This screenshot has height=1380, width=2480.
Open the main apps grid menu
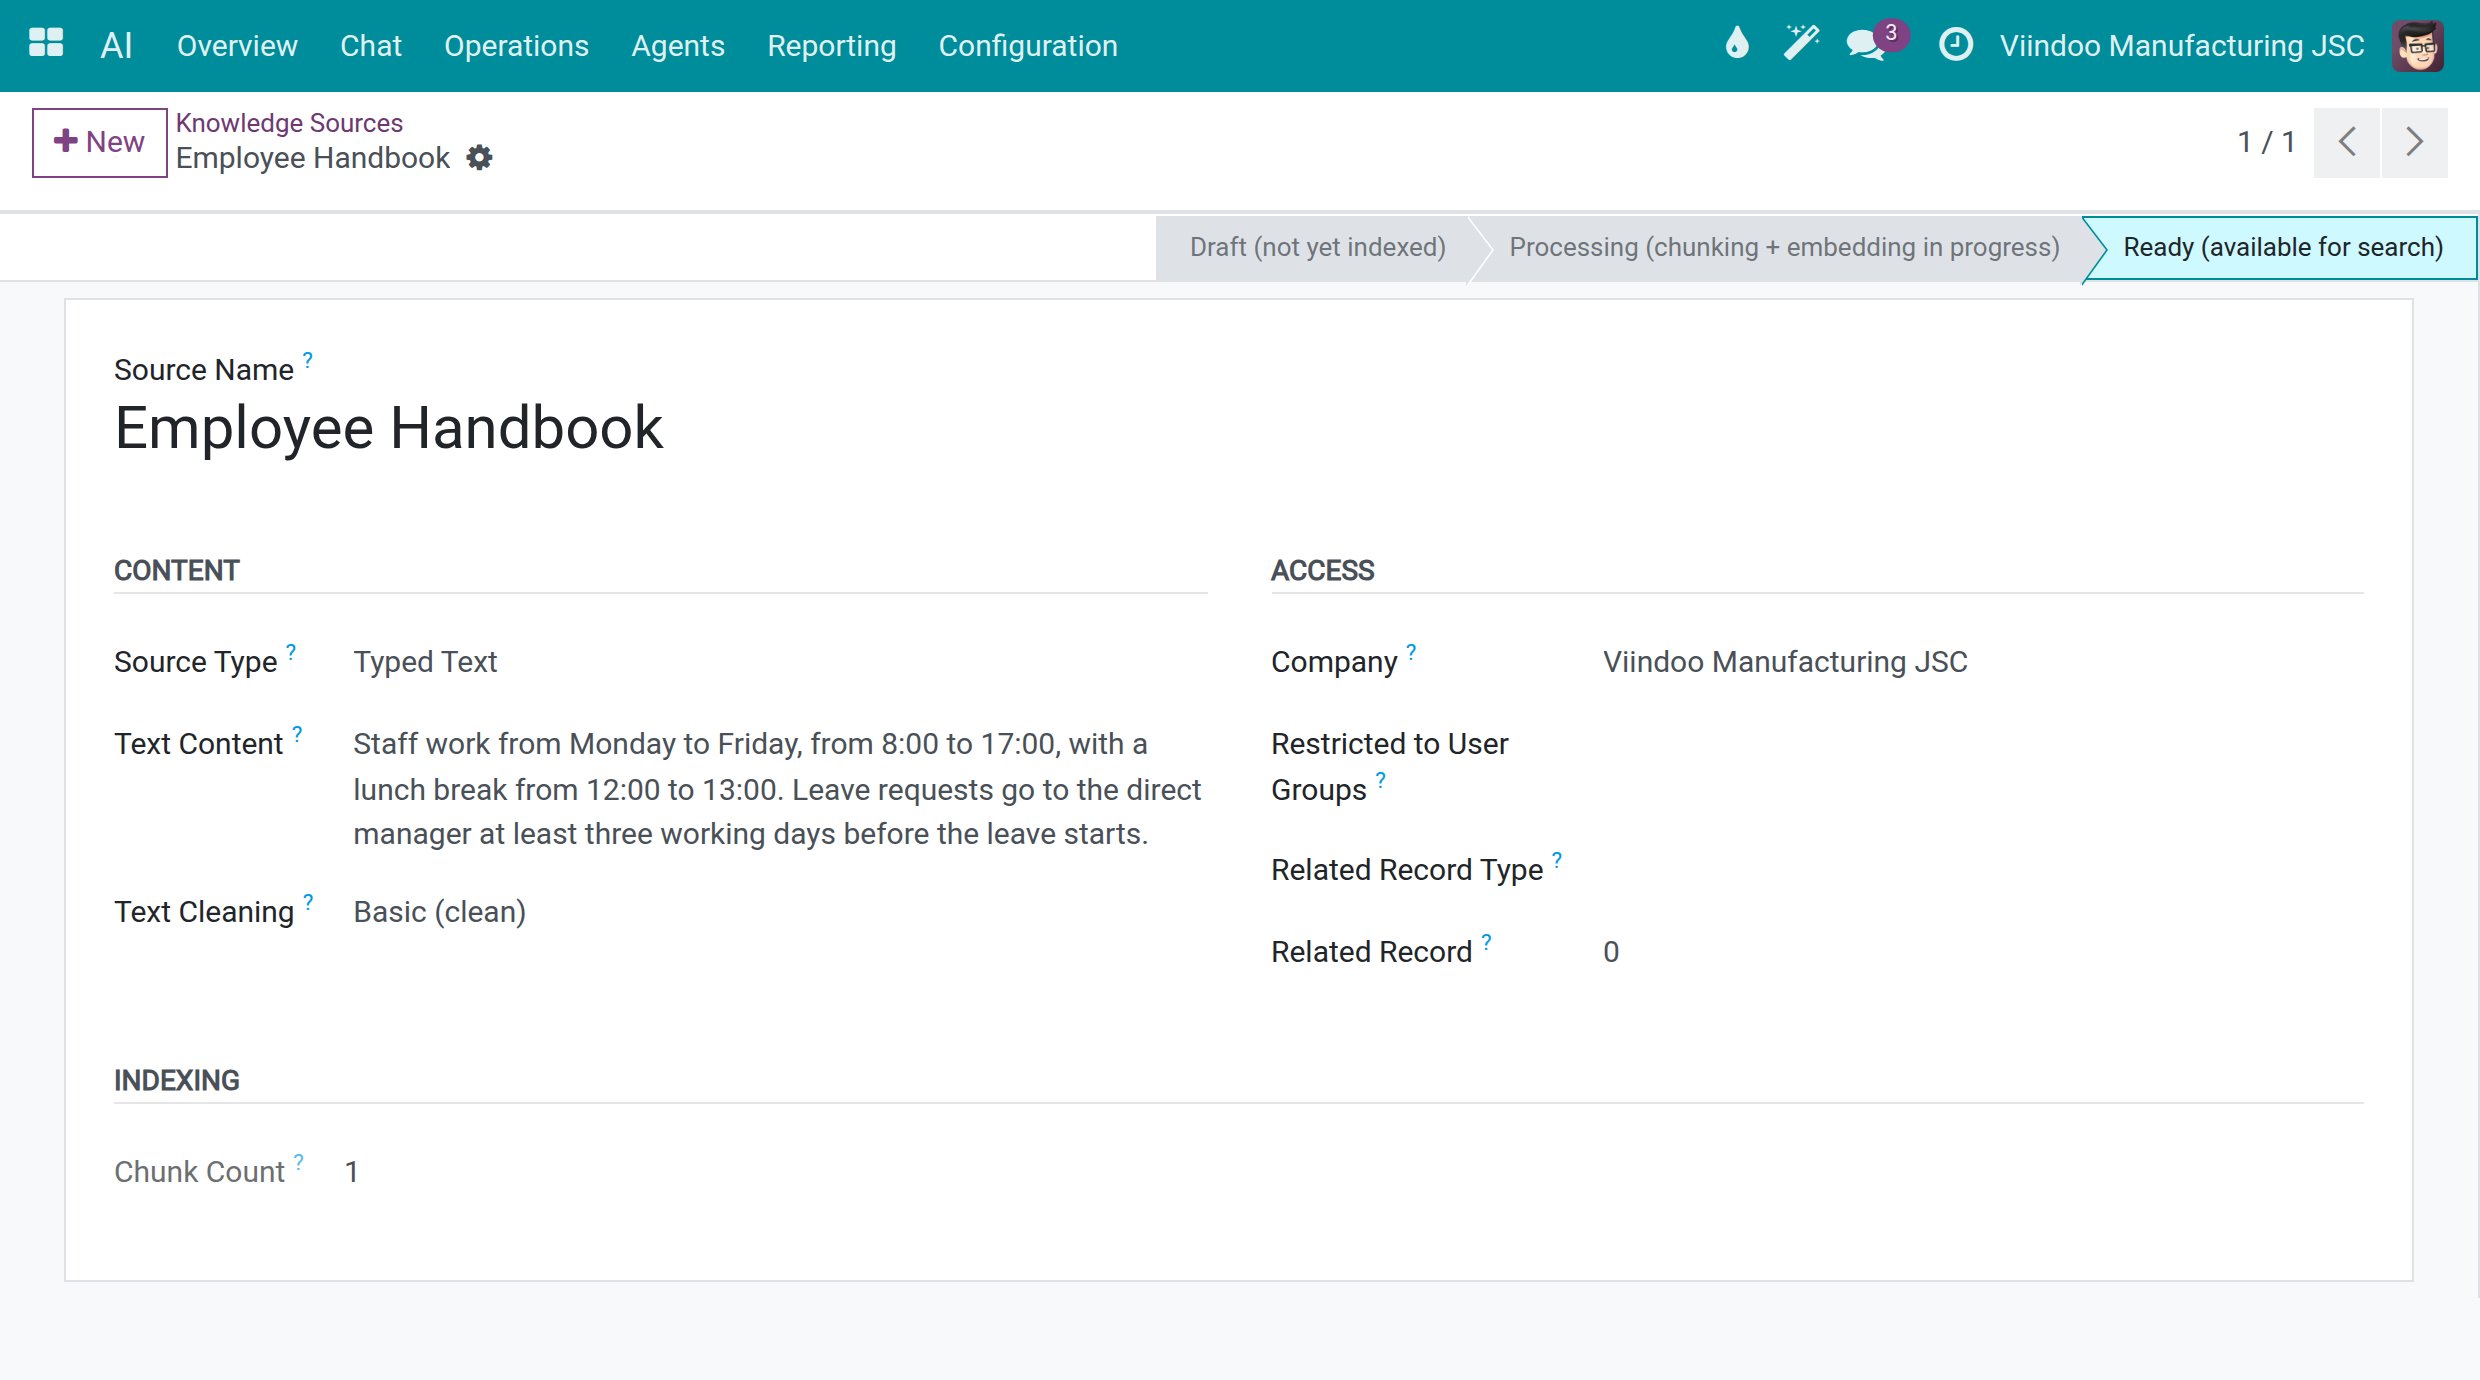click(46, 44)
